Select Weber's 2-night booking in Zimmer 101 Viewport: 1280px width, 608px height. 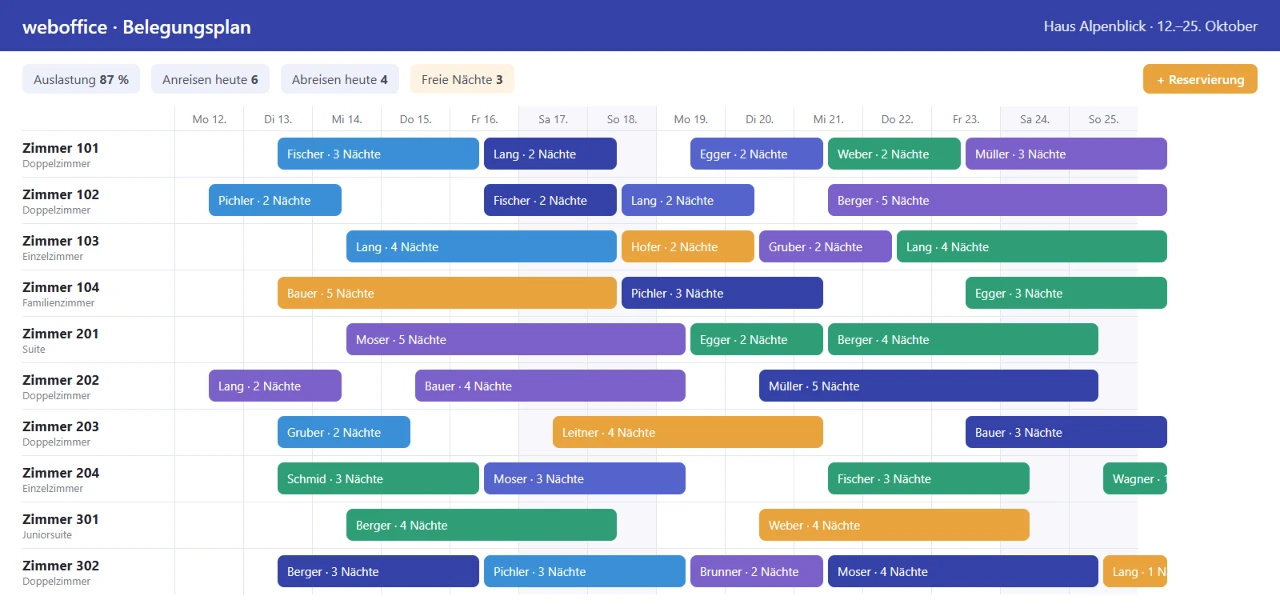pos(894,154)
